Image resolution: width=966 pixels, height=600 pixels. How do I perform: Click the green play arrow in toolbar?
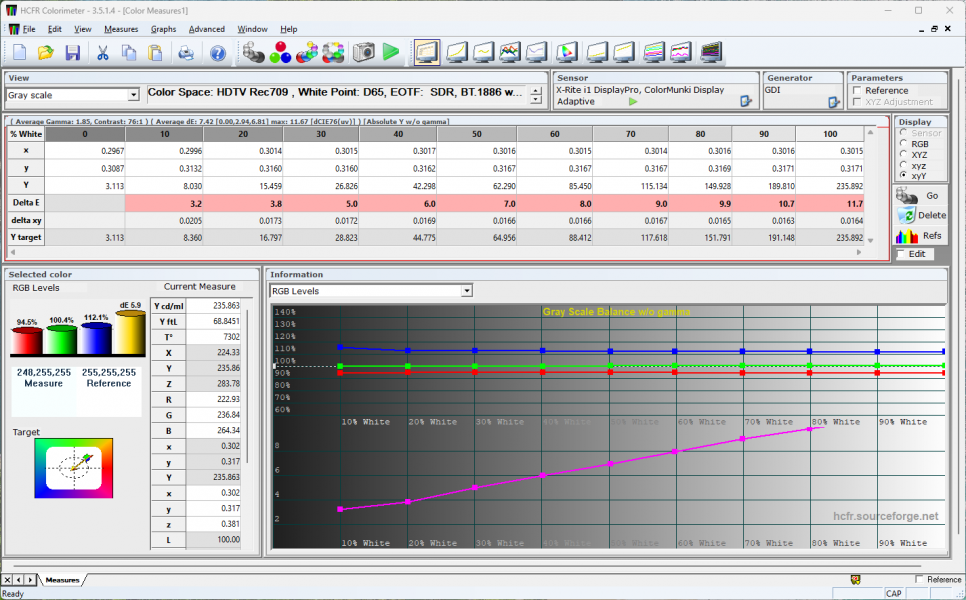[x=391, y=52]
